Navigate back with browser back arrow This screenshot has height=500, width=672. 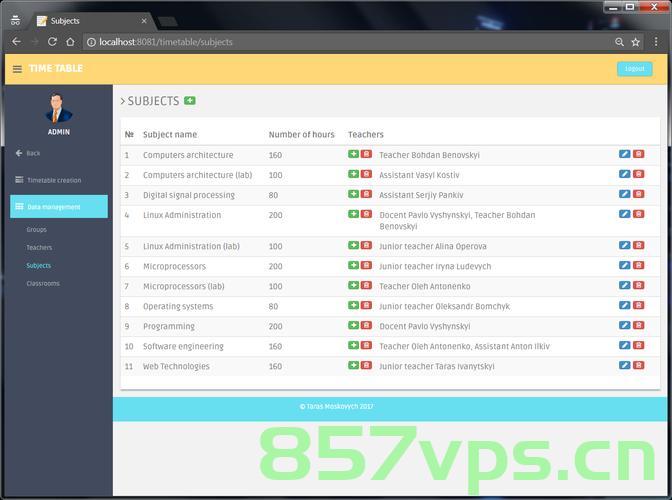coord(16,42)
